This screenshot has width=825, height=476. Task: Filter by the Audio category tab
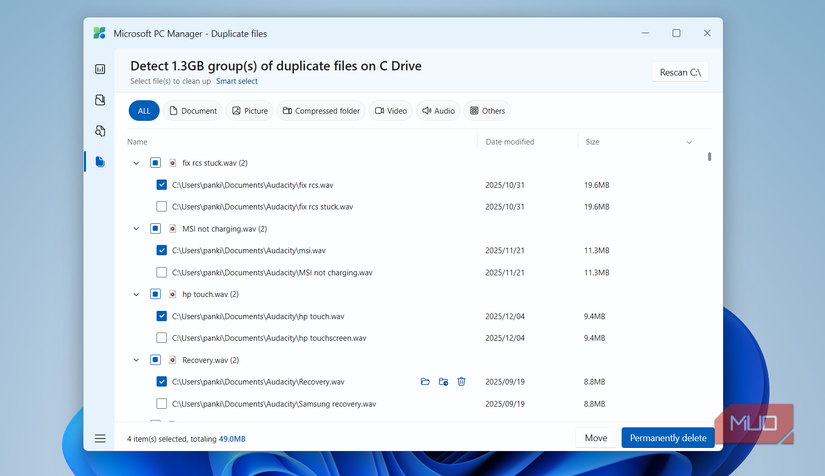click(x=438, y=111)
